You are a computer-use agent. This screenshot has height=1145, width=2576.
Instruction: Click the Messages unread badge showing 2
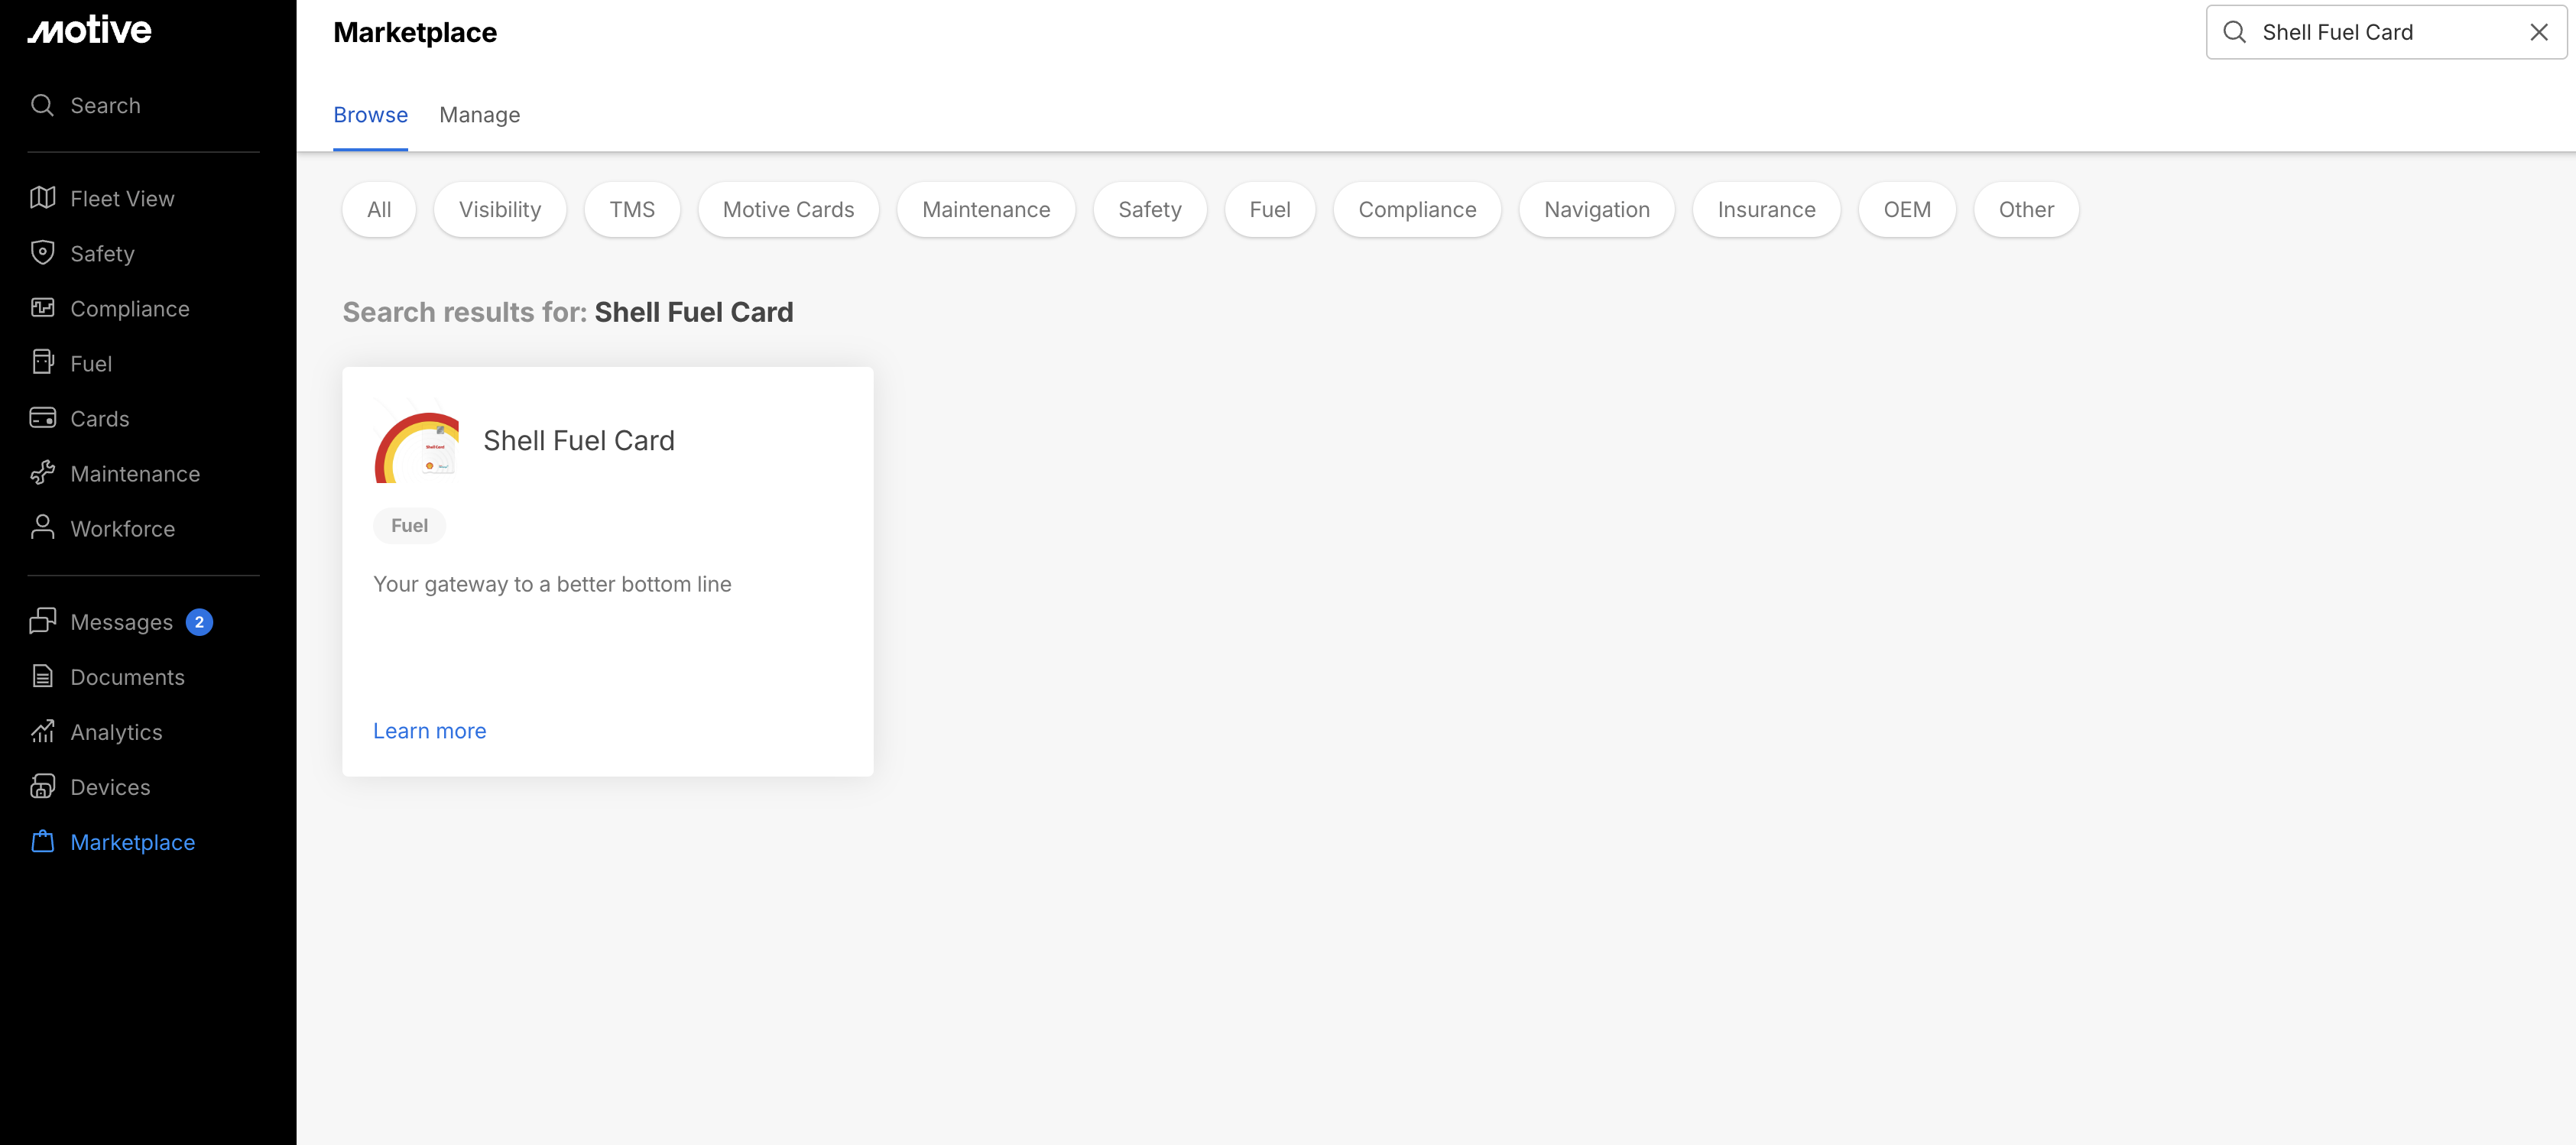(x=199, y=622)
